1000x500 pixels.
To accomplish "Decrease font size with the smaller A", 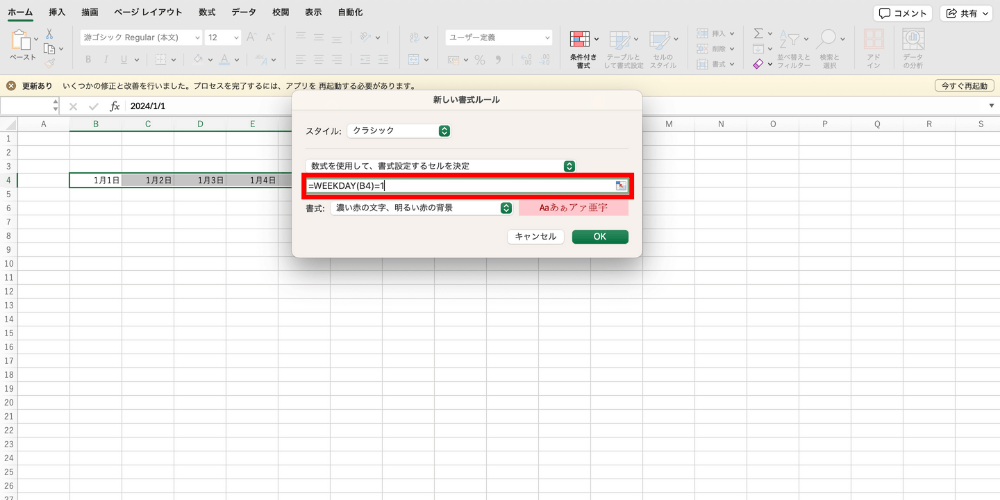I will [269, 38].
